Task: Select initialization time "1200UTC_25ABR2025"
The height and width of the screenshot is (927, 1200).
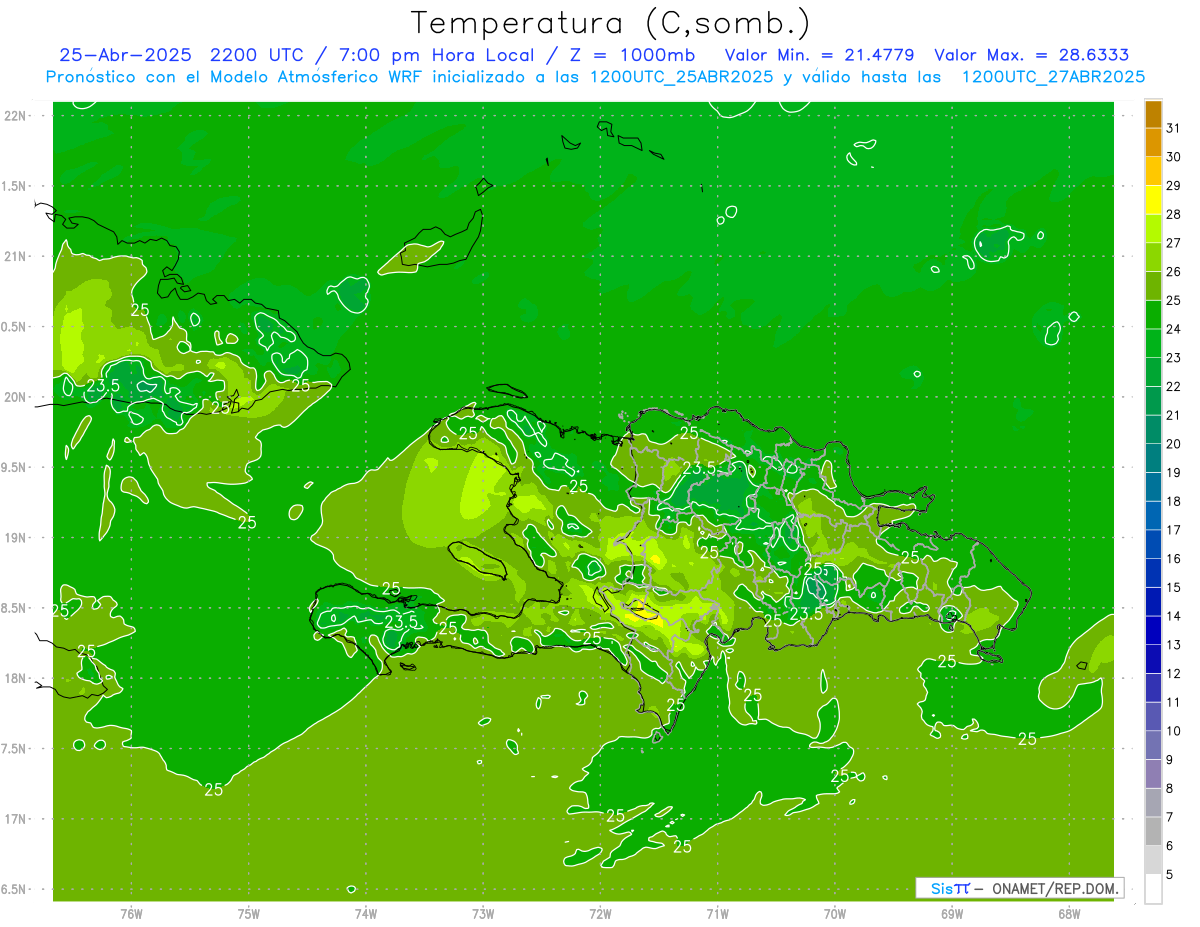Action: (x=681, y=77)
